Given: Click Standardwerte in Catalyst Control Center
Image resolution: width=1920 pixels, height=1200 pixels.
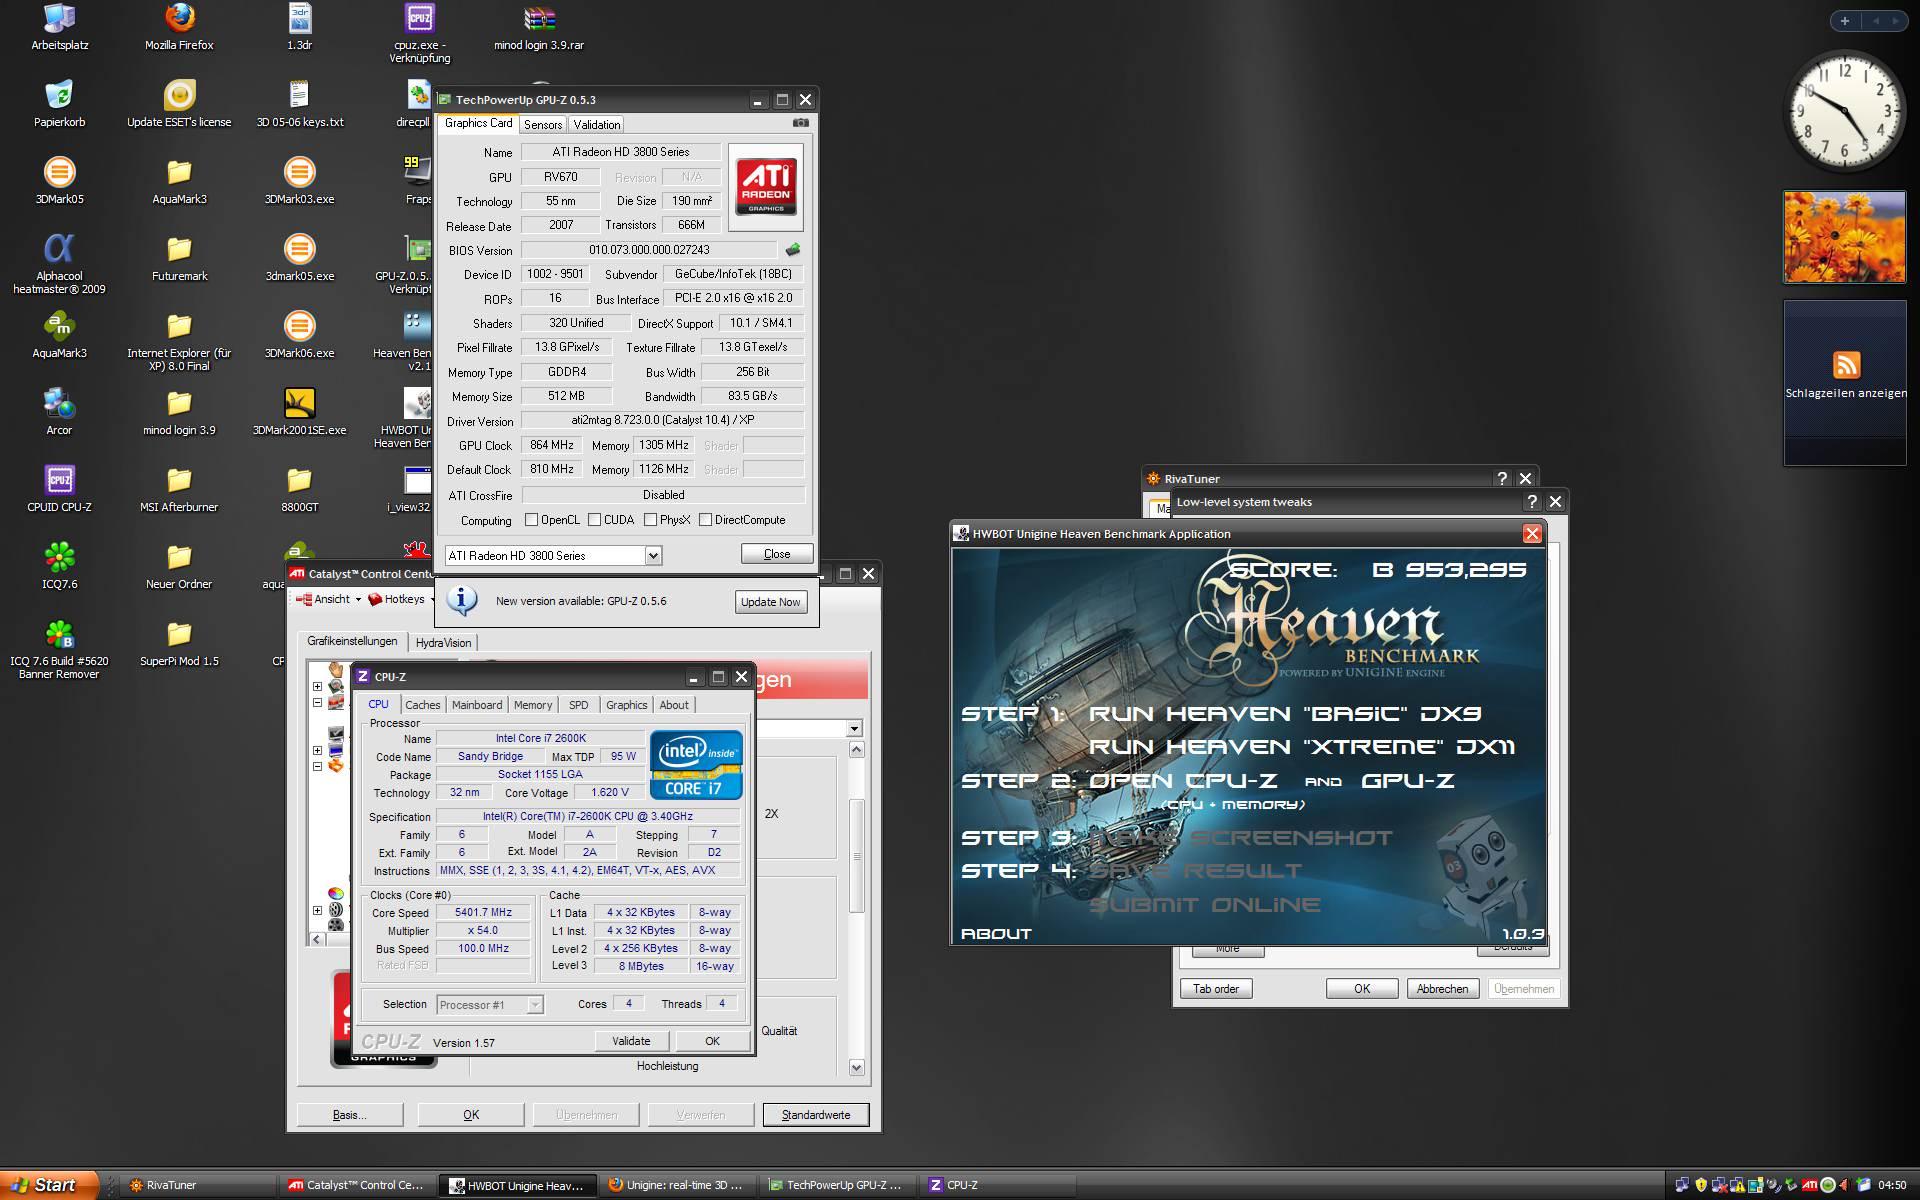Looking at the screenshot, I should [x=815, y=1115].
